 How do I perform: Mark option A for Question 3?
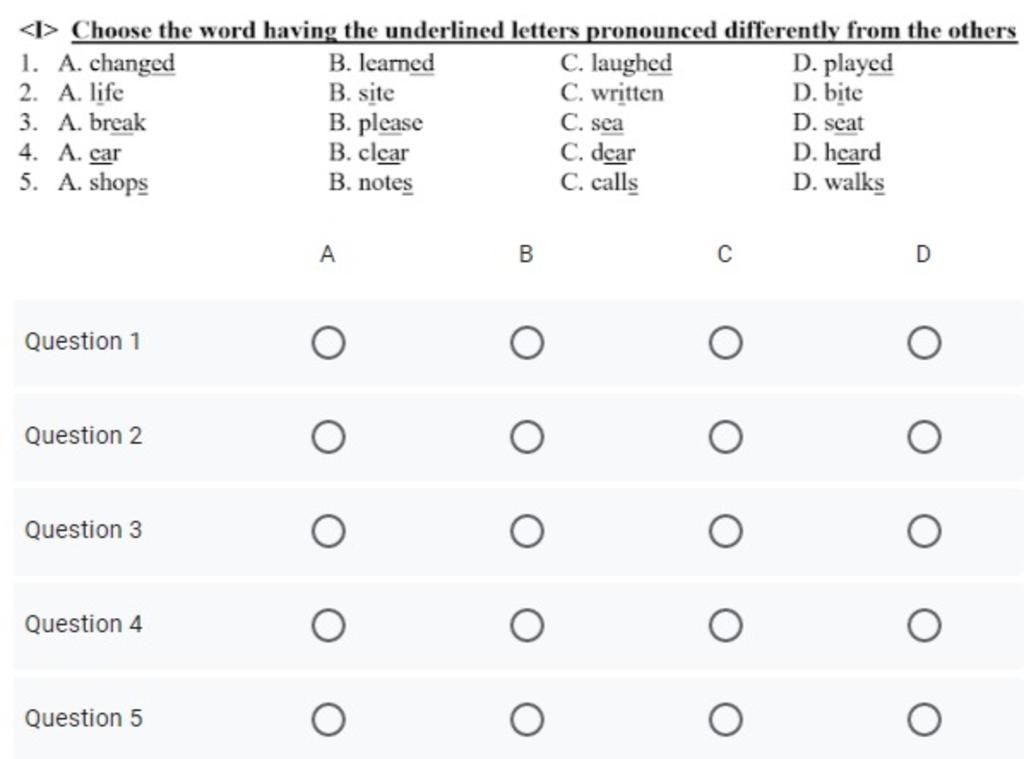point(328,531)
